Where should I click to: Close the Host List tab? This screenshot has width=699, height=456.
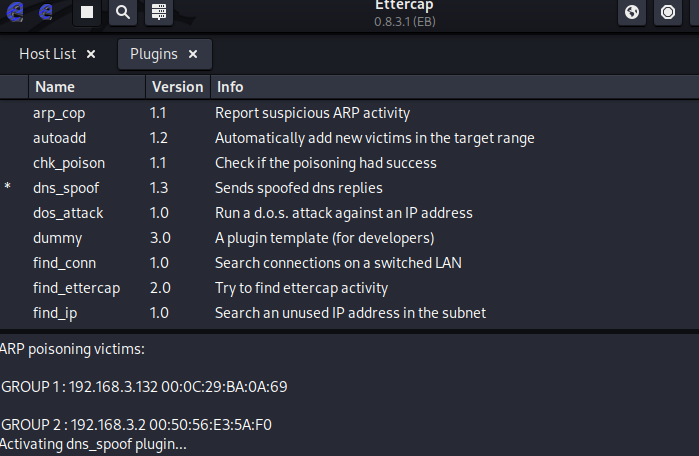click(x=91, y=54)
